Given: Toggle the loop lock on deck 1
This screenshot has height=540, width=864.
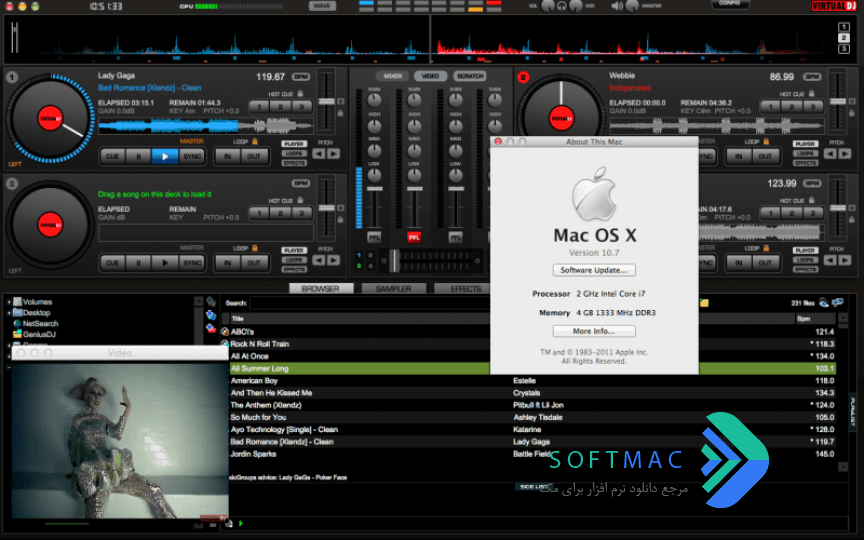Looking at the screenshot, I should click(x=255, y=142).
